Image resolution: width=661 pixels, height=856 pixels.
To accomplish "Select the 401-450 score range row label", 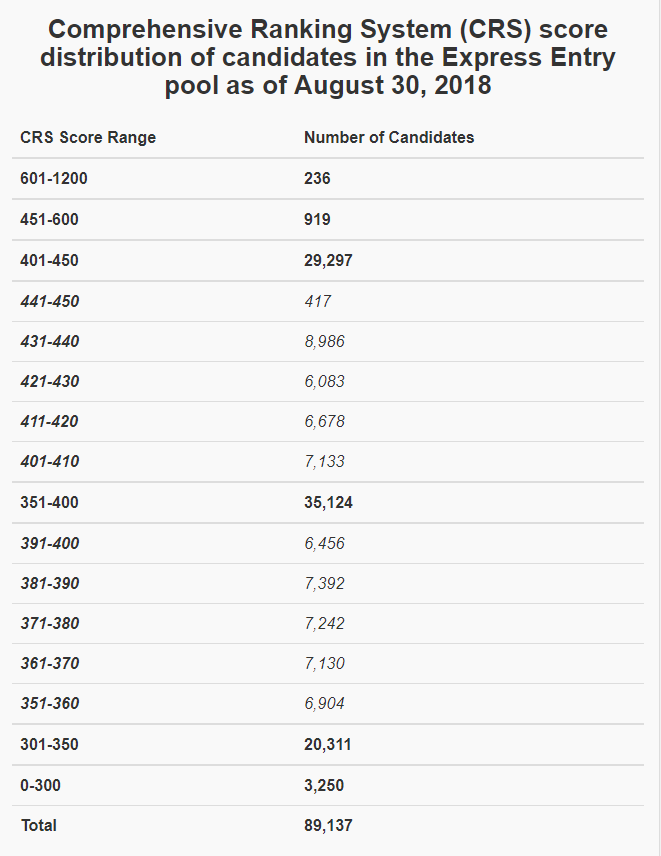I will [49, 261].
